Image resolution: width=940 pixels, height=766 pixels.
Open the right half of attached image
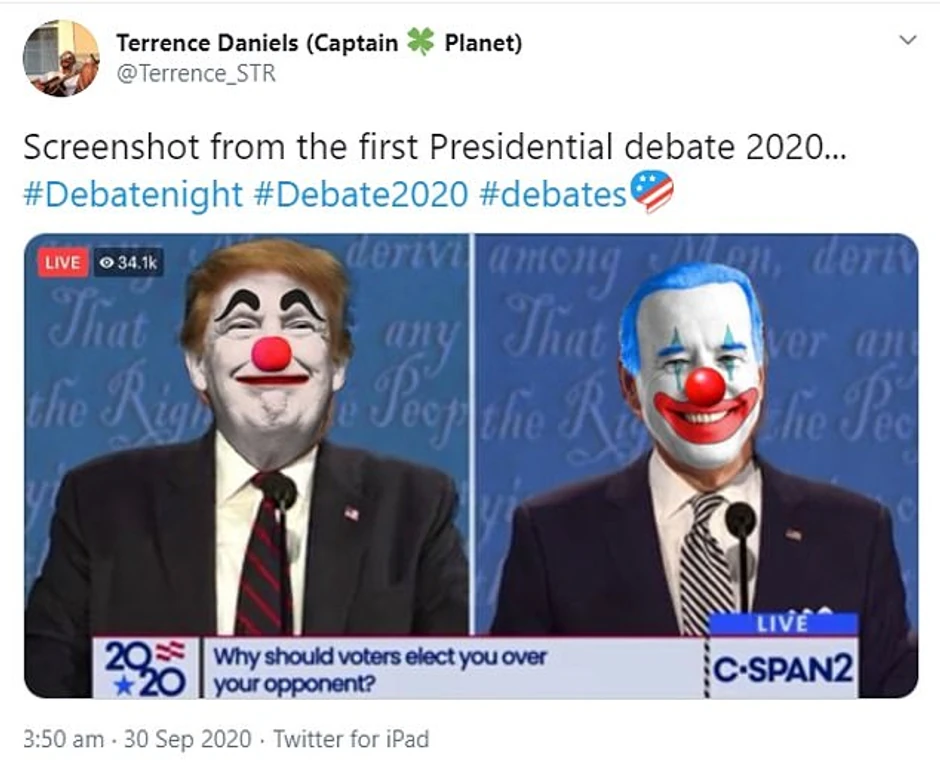[696, 465]
